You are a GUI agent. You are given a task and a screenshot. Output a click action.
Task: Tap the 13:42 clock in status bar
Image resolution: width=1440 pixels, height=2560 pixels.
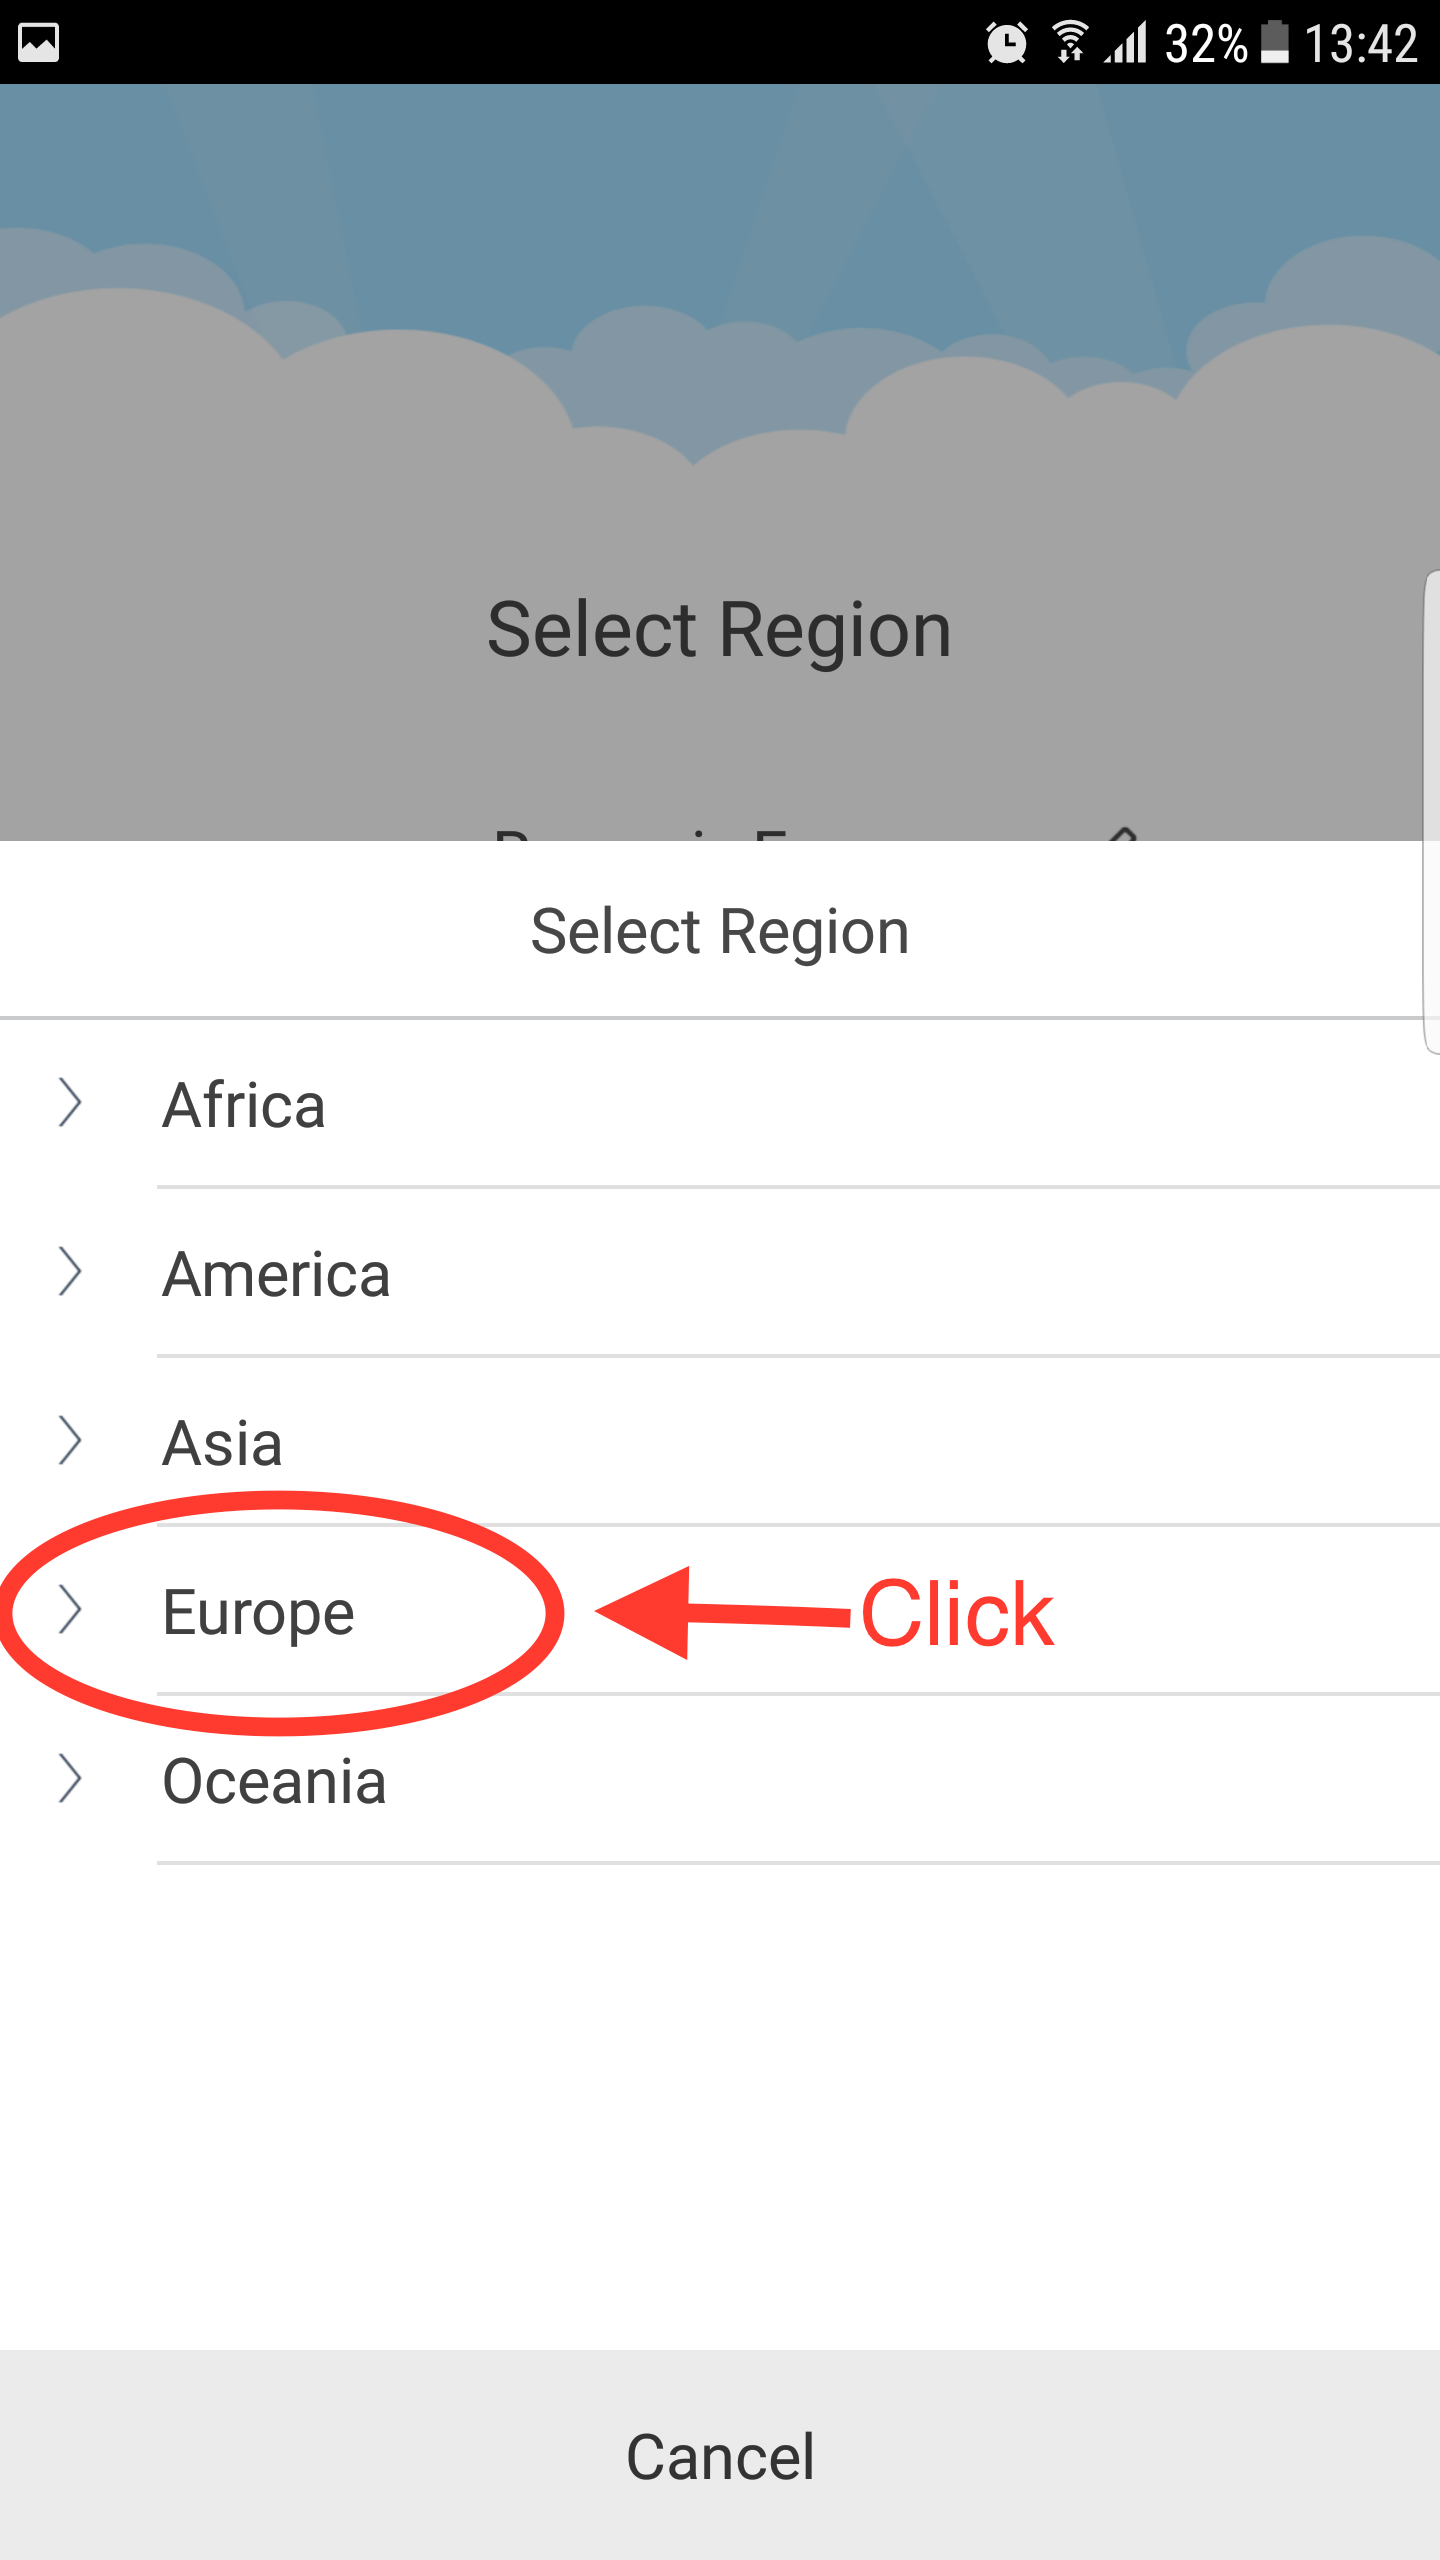(1361, 44)
